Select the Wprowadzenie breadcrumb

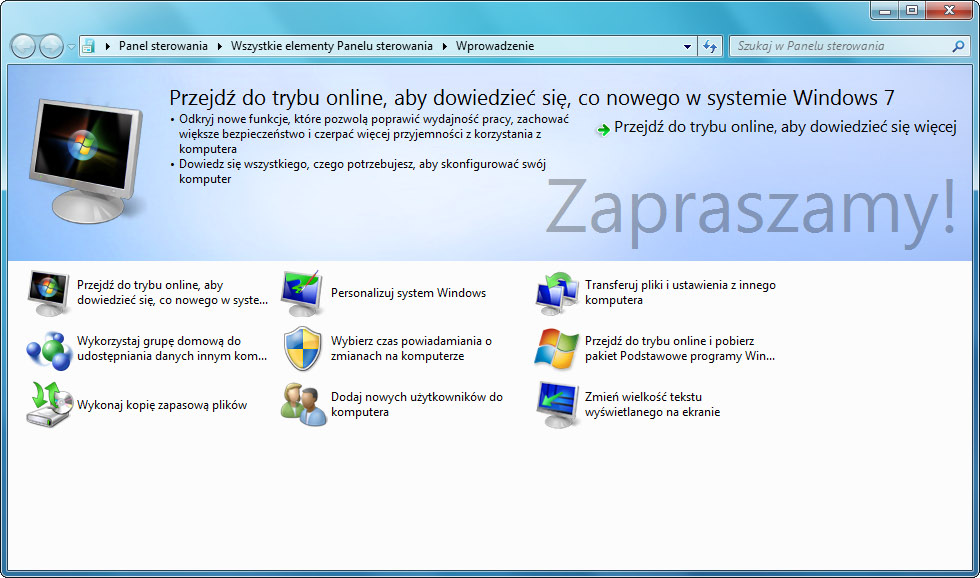click(x=495, y=46)
